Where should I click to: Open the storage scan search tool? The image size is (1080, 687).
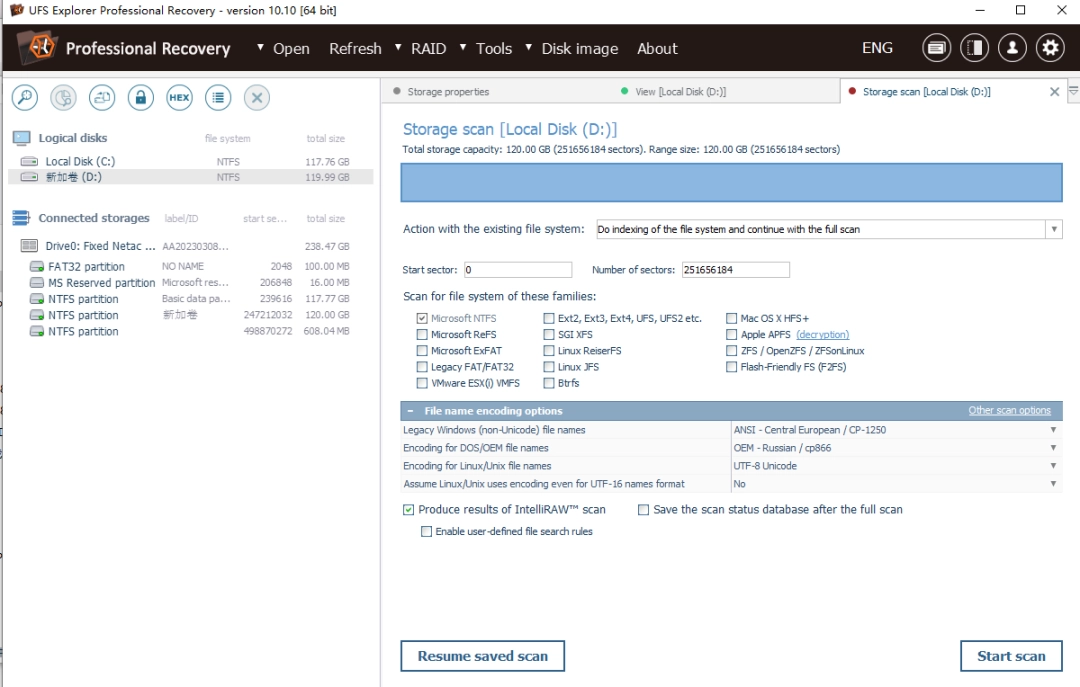pos(24,97)
